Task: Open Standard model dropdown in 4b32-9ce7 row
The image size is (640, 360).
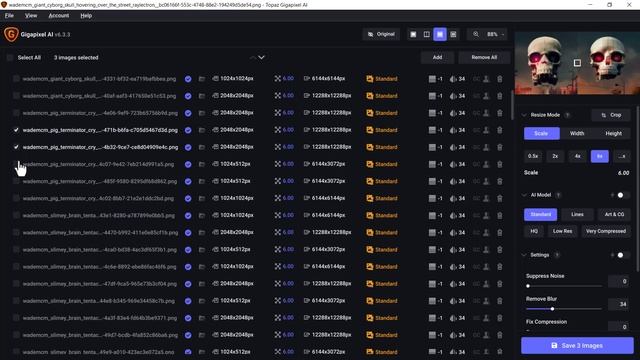Action: point(382,147)
